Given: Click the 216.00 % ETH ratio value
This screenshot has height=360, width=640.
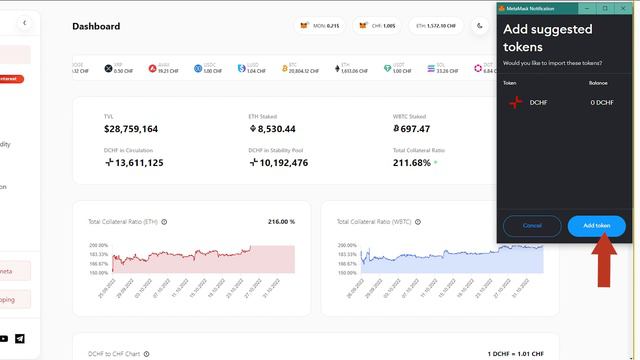Looking at the screenshot, I should [281, 222].
